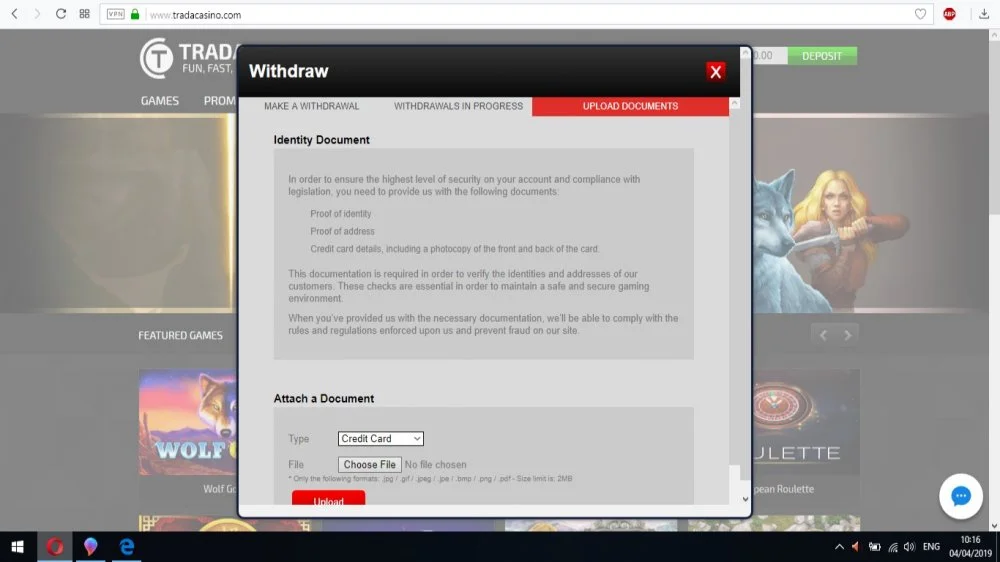
Task: Click the 'Identity Document' heading
Action: (x=321, y=140)
